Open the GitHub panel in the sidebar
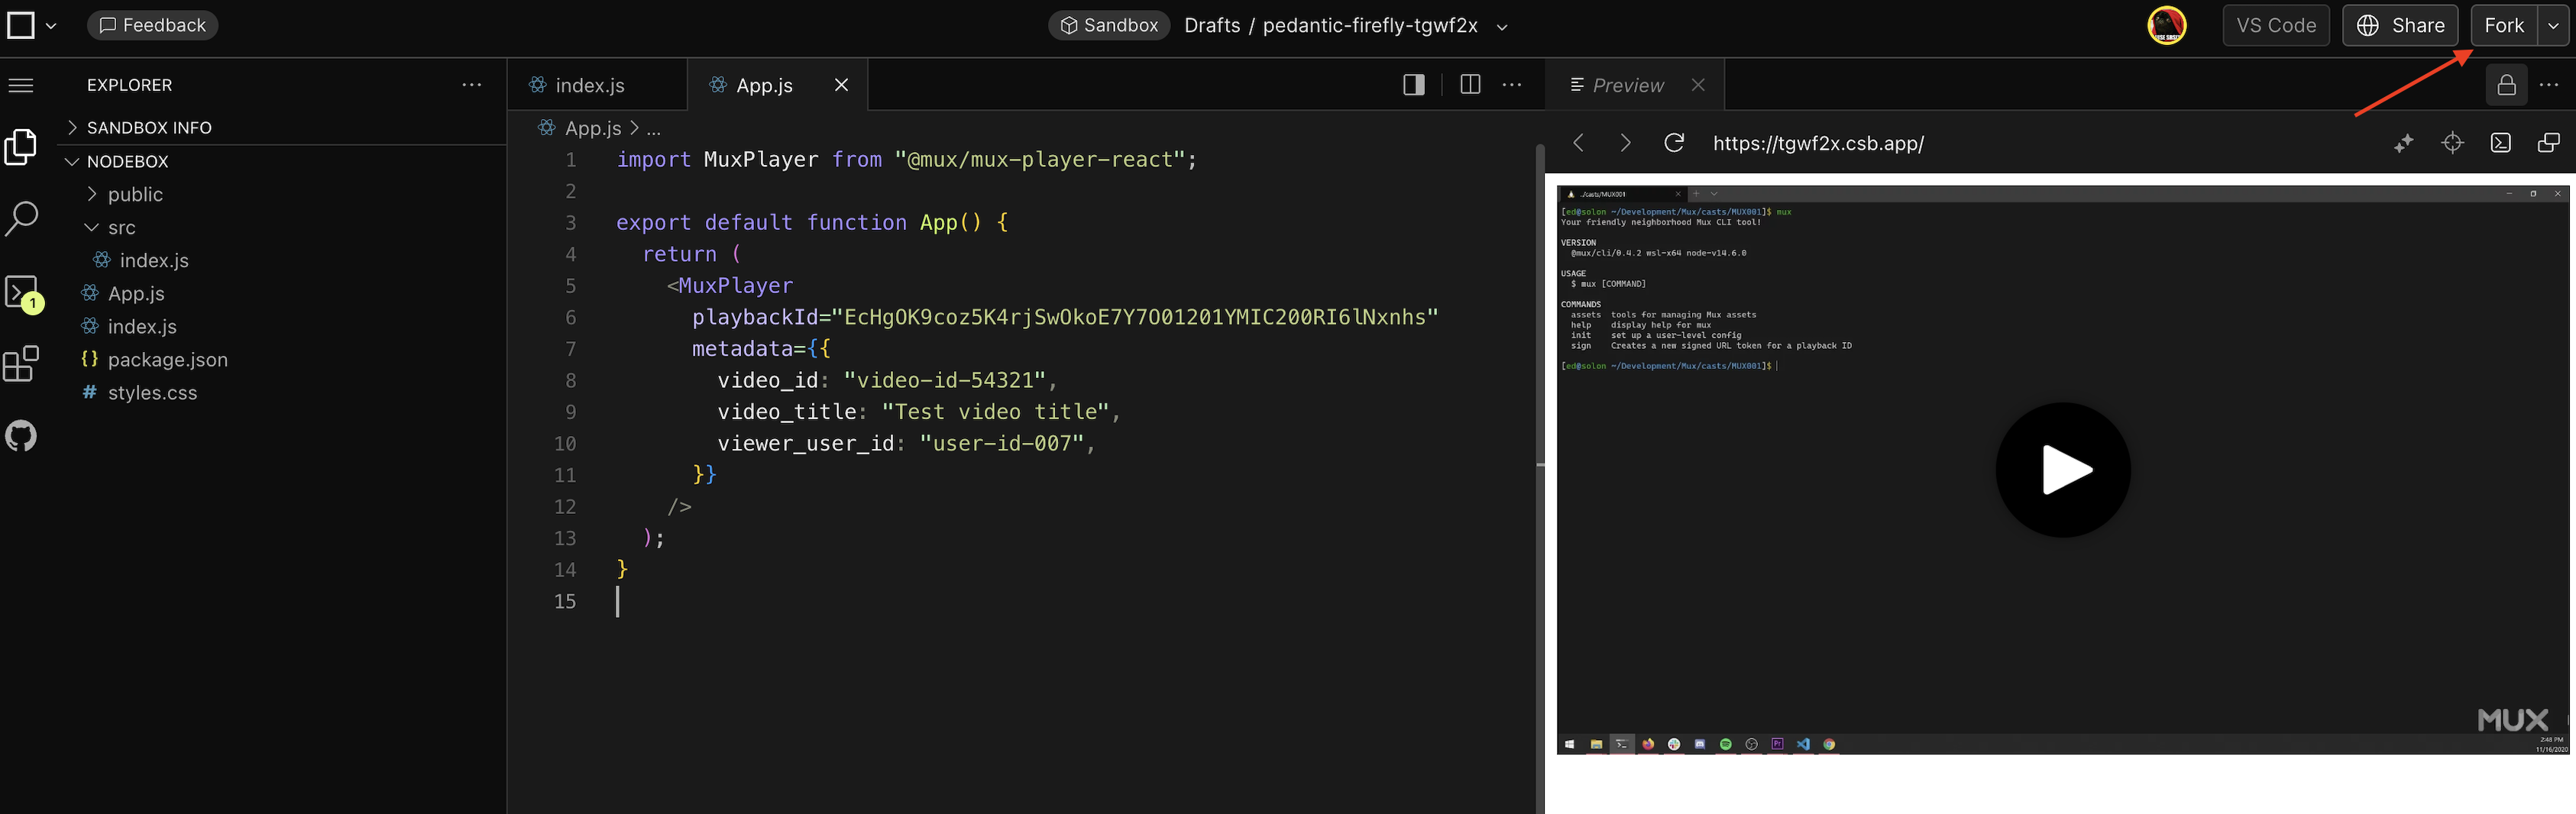The image size is (2576, 814). point(21,435)
